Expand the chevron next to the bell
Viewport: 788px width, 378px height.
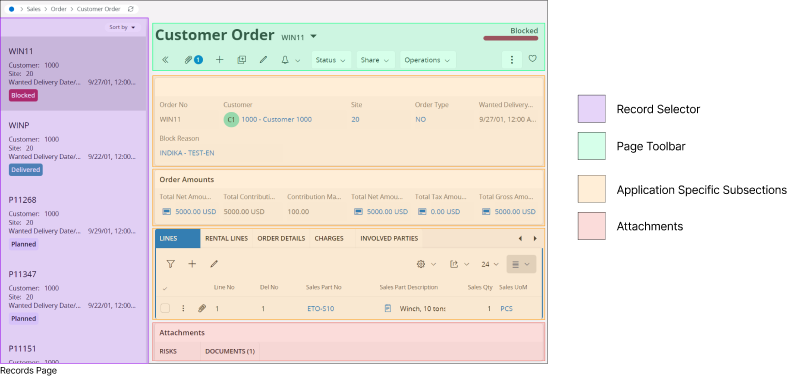point(298,60)
